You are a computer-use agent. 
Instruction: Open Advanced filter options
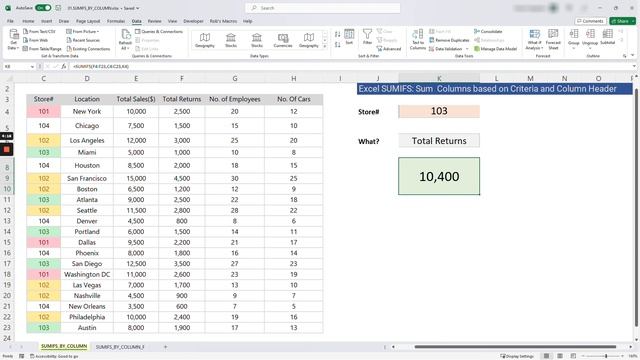[x=389, y=49]
